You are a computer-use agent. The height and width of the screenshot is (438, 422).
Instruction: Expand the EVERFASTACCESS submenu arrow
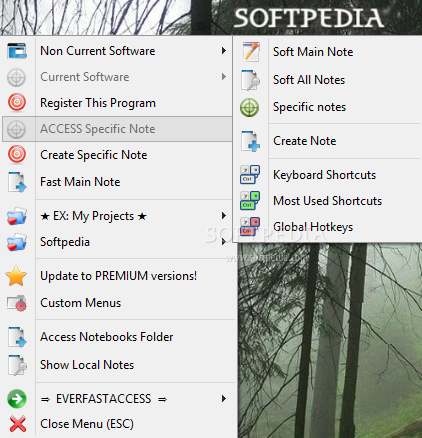pos(224,399)
